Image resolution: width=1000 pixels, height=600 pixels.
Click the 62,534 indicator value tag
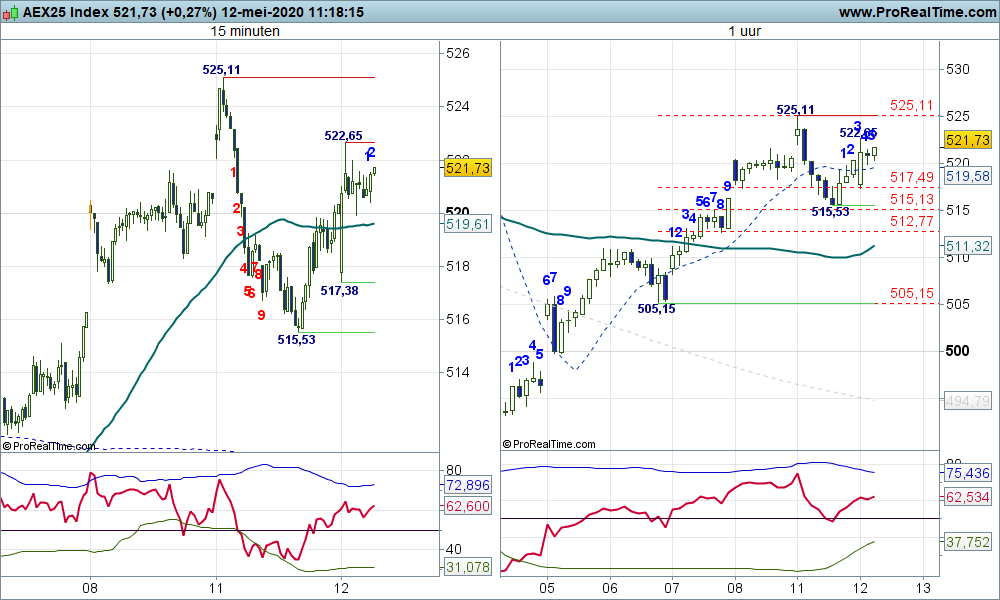968,497
